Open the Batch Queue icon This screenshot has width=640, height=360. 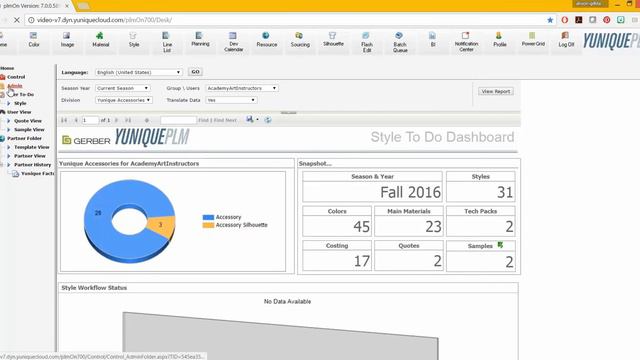coord(400,42)
